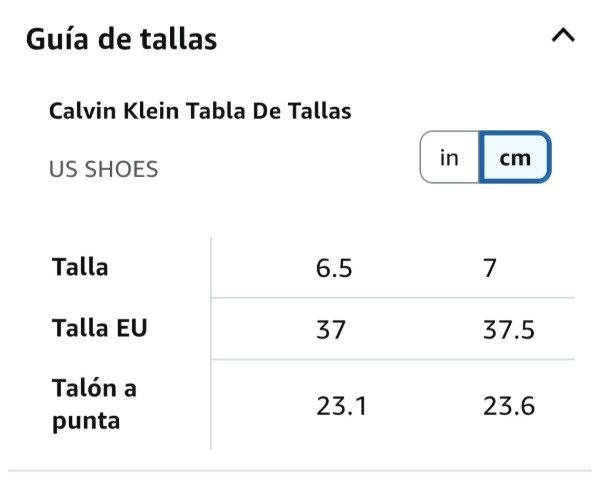Click the 23.6 heel-to-toe value
Image resolution: width=600 pixels, height=479 pixels.
[508, 406]
